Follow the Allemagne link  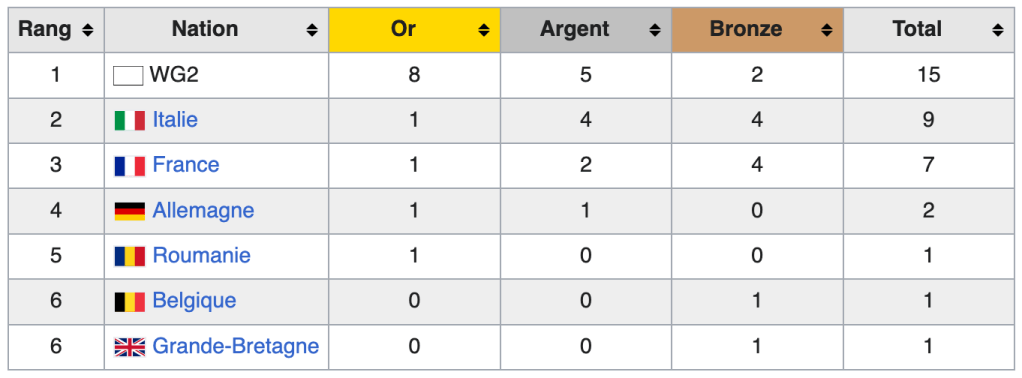click(x=203, y=211)
